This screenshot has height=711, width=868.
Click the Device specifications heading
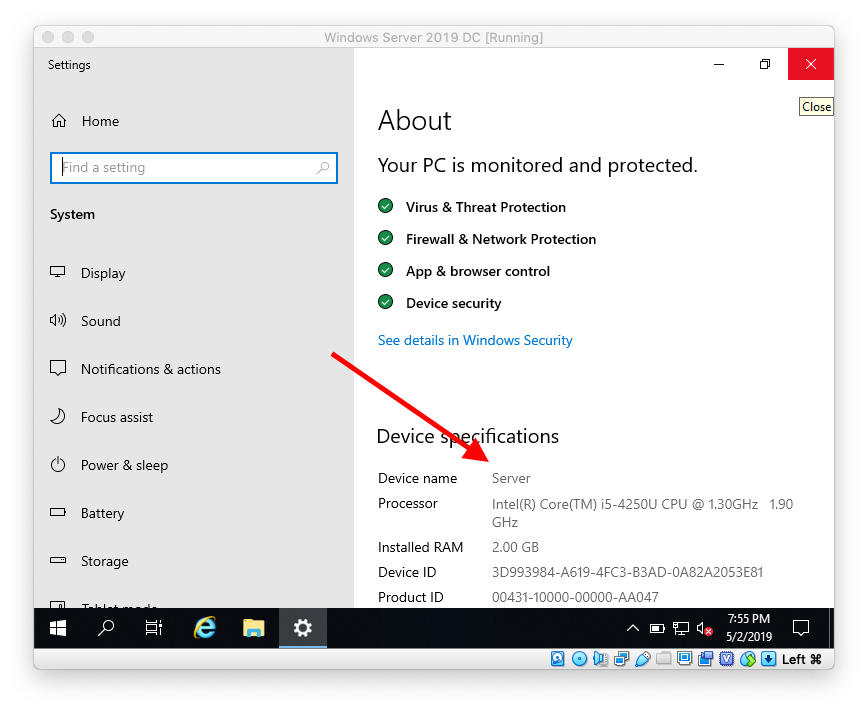click(x=467, y=436)
